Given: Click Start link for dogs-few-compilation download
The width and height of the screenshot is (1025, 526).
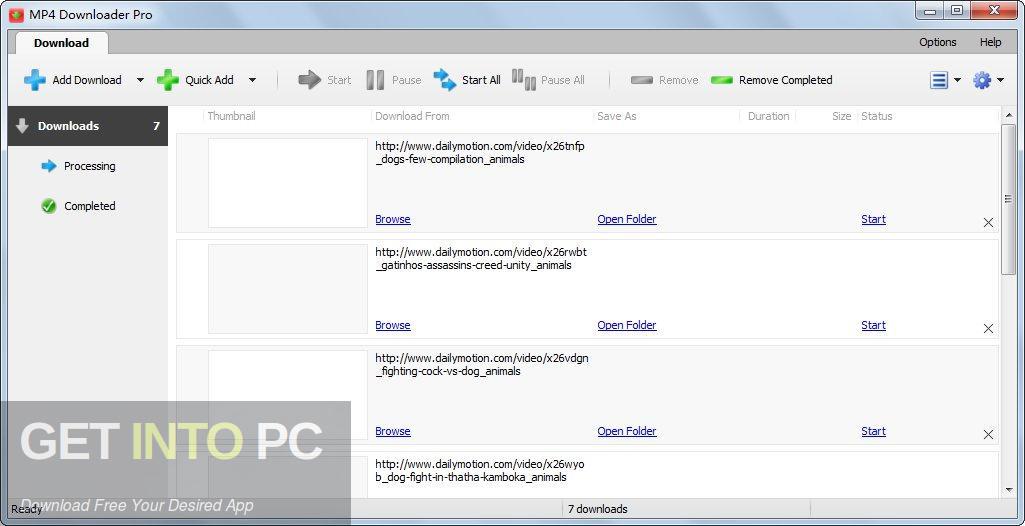Looking at the screenshot, I should pyautogui.click(x=873, y=219).
